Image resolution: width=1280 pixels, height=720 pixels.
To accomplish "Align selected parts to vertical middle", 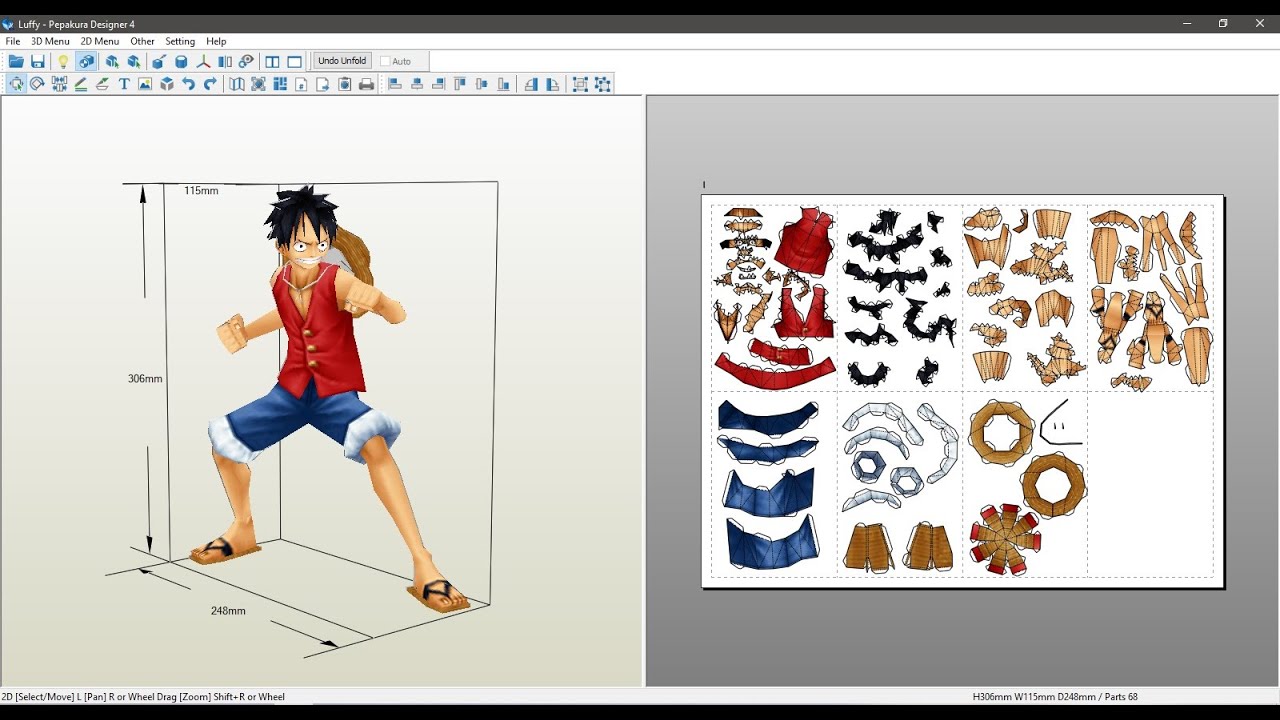I will 482,84.
